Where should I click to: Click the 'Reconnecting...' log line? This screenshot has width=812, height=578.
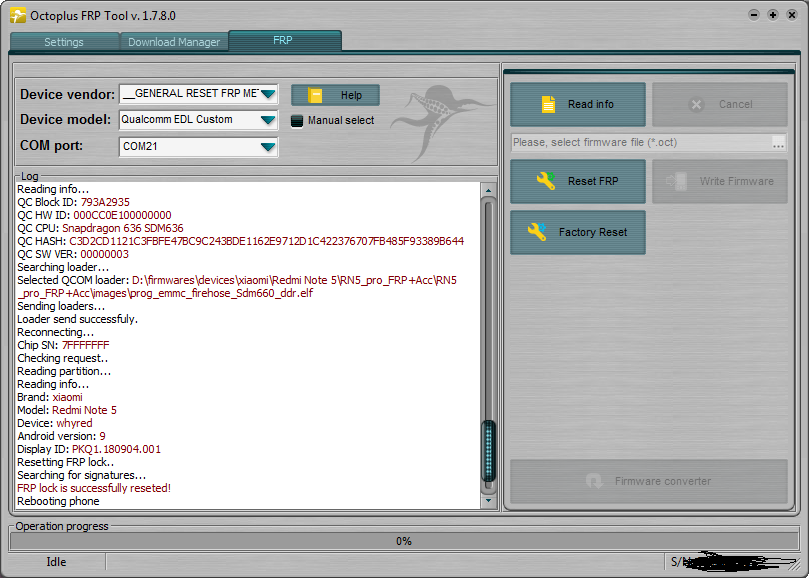pyautogui.click(x=56, y=332)
